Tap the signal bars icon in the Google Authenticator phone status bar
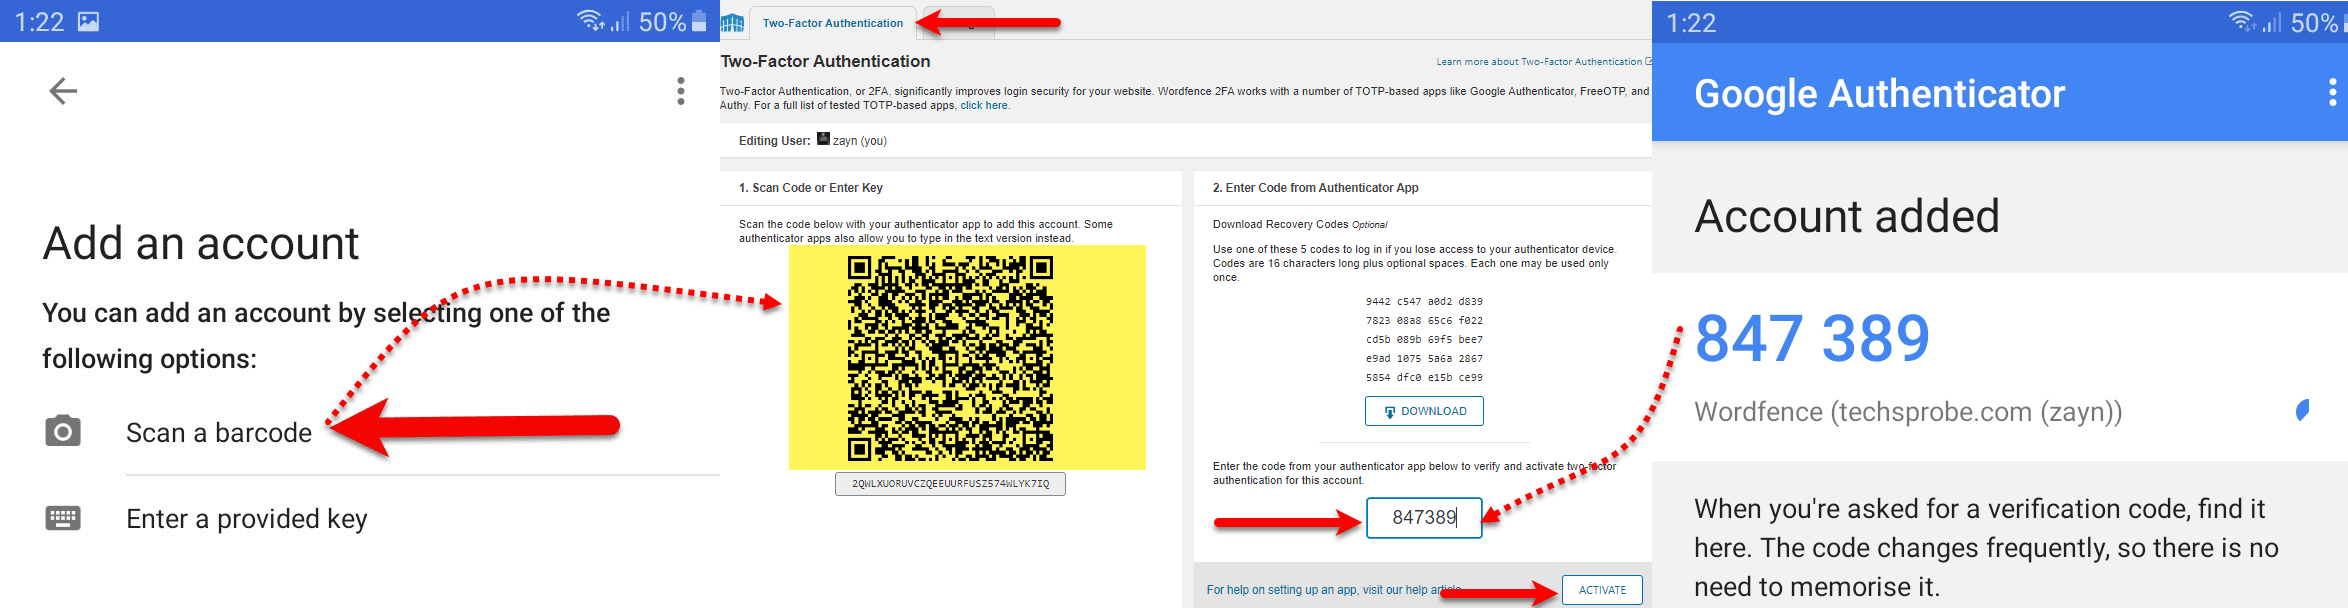 (2272, 22)
